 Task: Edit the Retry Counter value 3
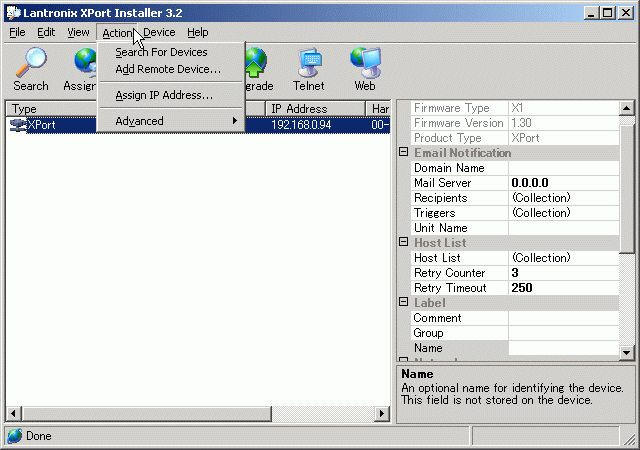click(564, 273)
